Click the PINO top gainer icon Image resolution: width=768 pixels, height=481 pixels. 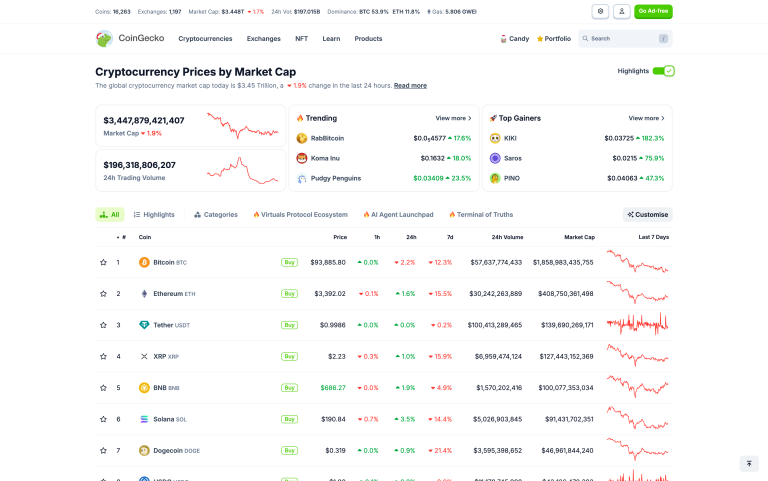[495, 178]
